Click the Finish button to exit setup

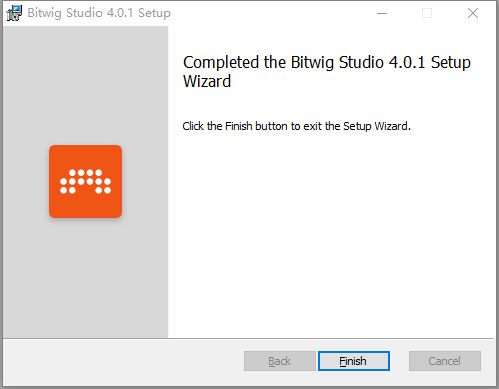point(354,361)
